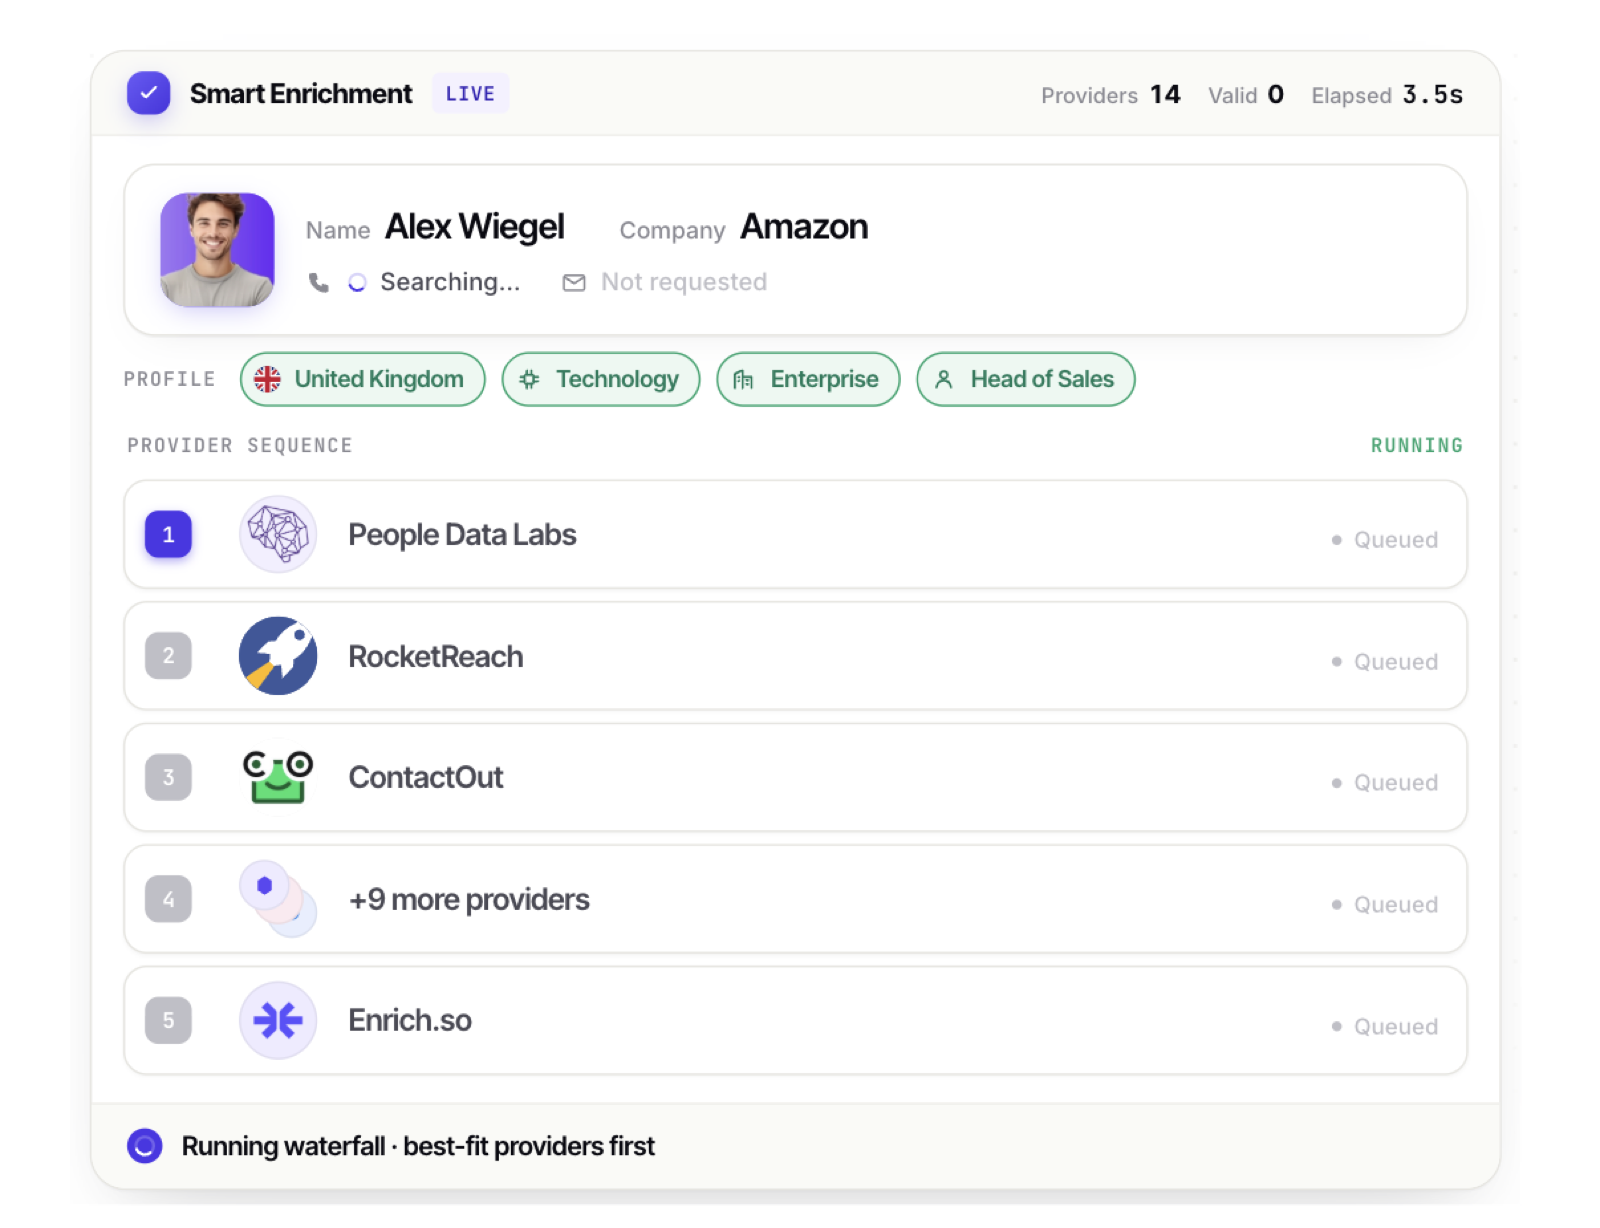Screen dimensions: 1600x1228
Task: Click the Elapsed 3.5s timer
Action: pyautogui.click(x=1388, y=95)
